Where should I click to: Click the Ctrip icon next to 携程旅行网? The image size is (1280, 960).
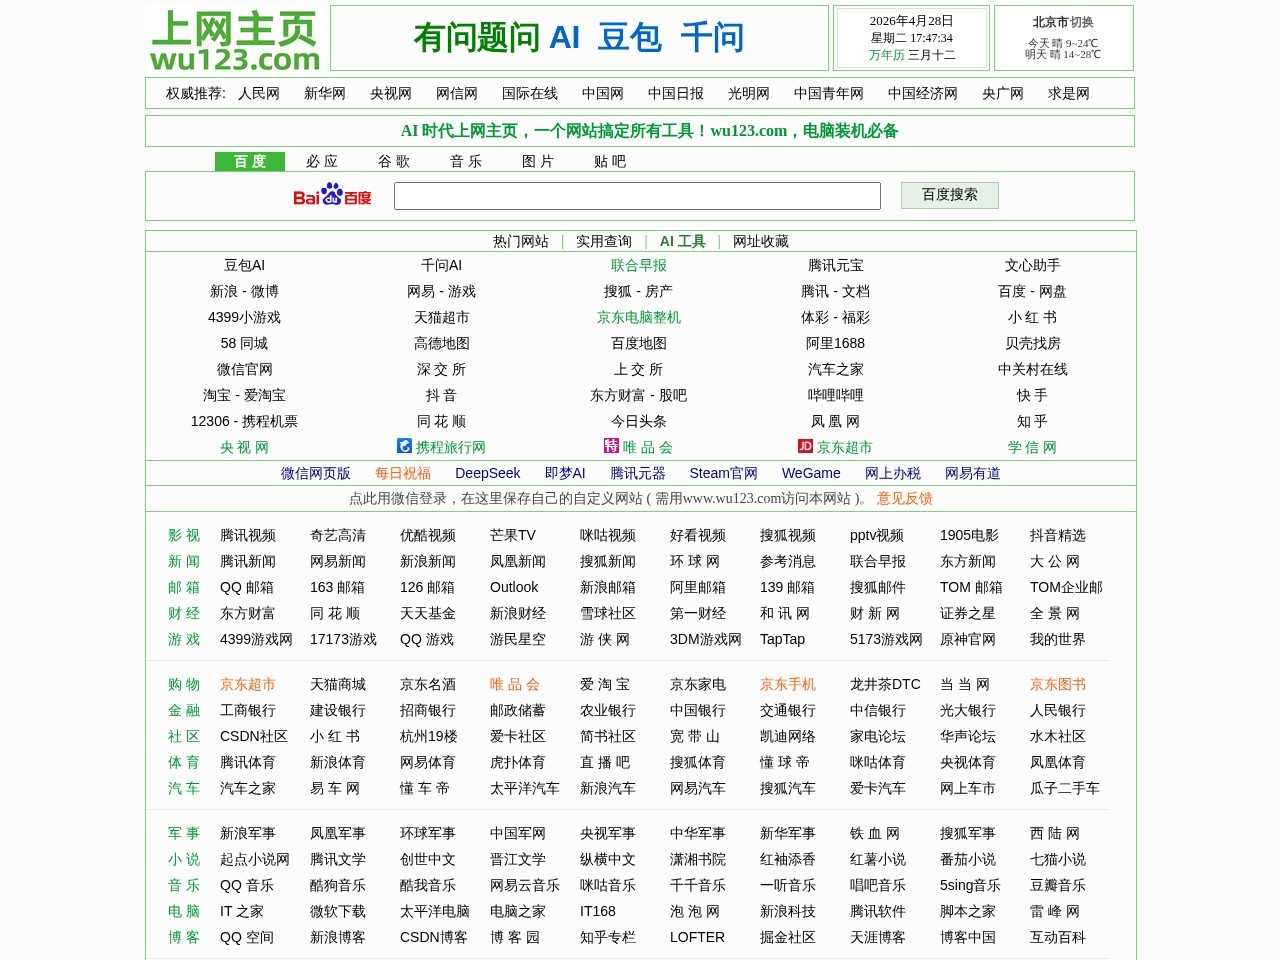point(404,446)
